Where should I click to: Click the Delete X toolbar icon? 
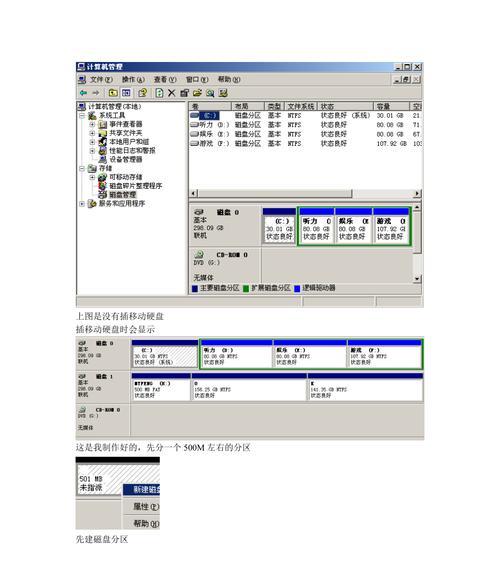click(171, 93)
